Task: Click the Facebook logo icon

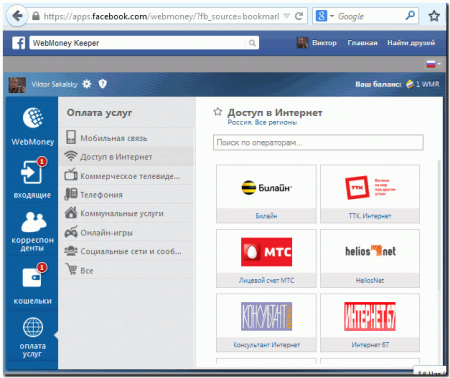Action: pyautogui.click(x=19, y=43)
